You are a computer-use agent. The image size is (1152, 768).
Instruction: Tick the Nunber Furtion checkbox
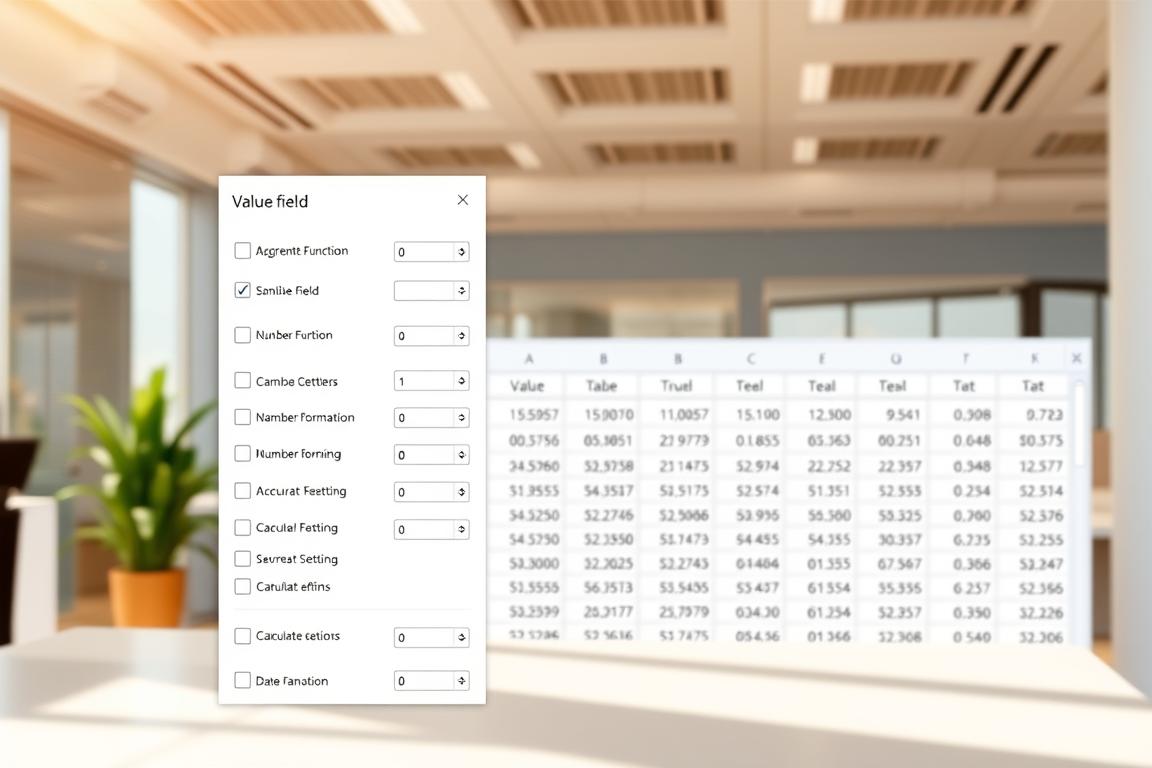(242, 335)
